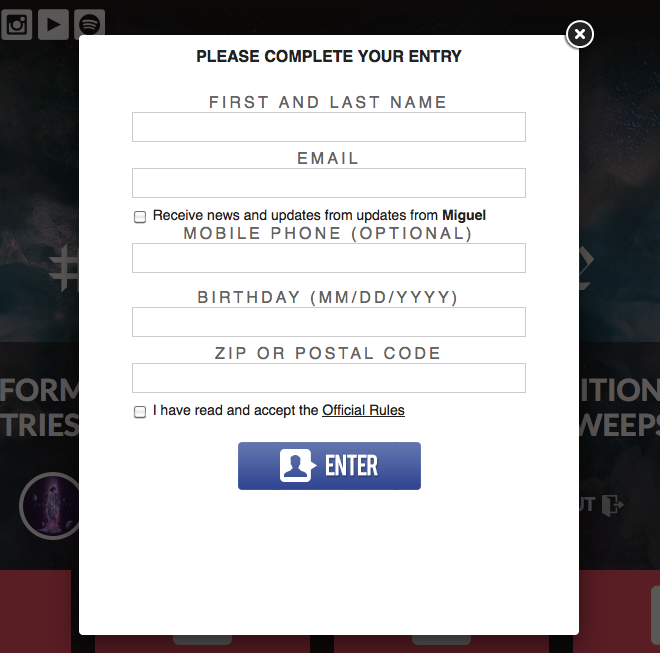The height and width of the screenshot is (653, 660).
Task: Open the Official Rules link
Action: (x=363, y=410)
